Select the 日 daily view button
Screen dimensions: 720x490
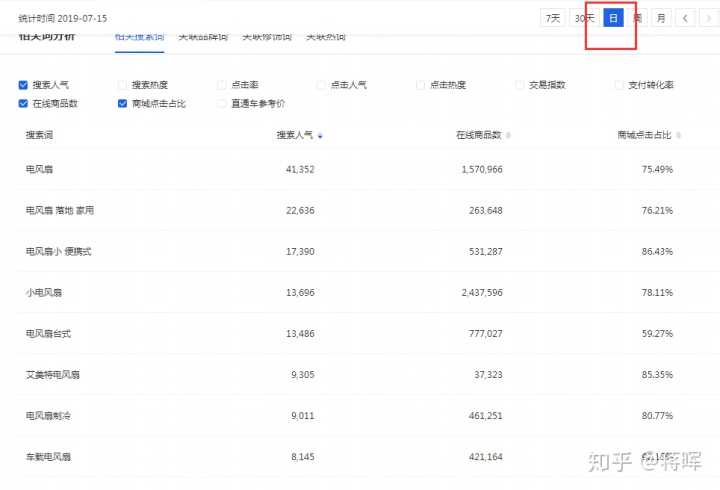point(614,18)
